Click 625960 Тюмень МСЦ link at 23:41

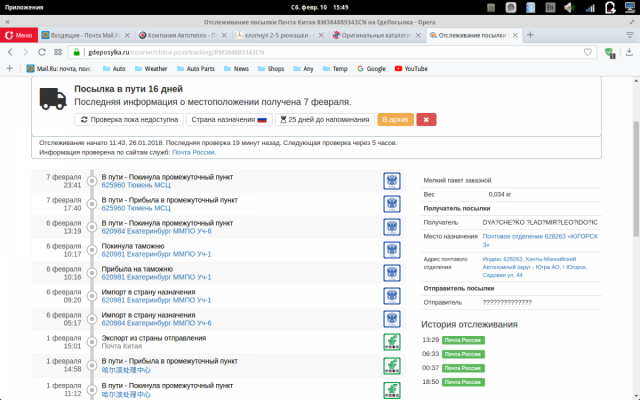[x=136, y=185]
